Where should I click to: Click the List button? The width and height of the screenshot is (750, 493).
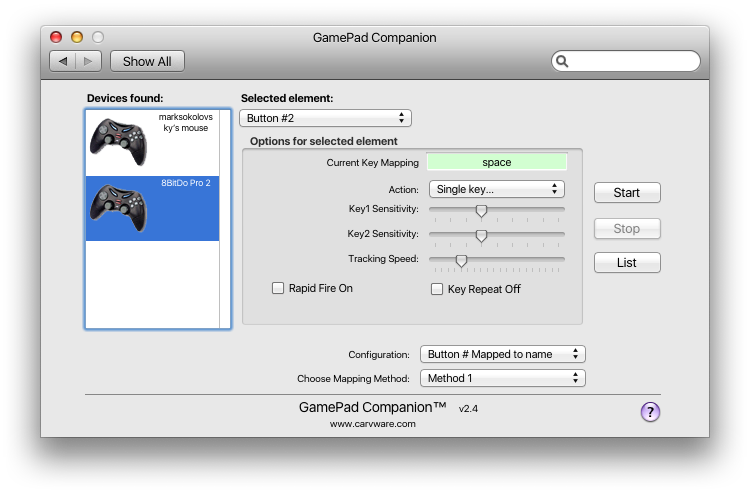627,263
